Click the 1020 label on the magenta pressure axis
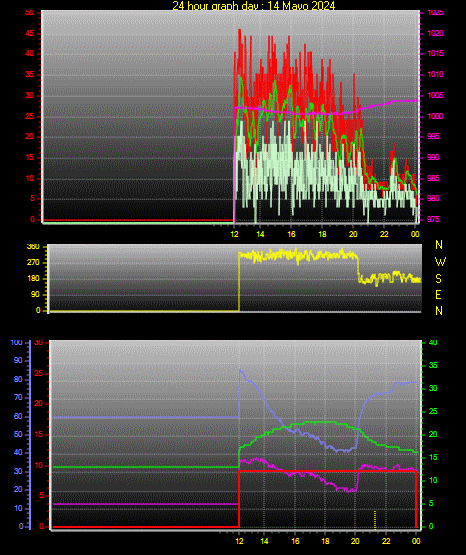Image resolution: width=466 pixels, height=555 pixels. coord(435,33)
